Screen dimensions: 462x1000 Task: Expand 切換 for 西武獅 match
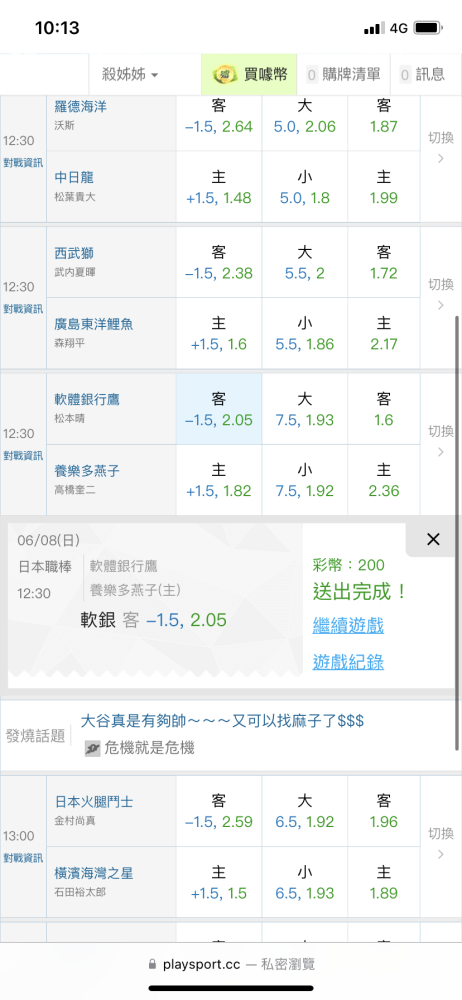441,294
